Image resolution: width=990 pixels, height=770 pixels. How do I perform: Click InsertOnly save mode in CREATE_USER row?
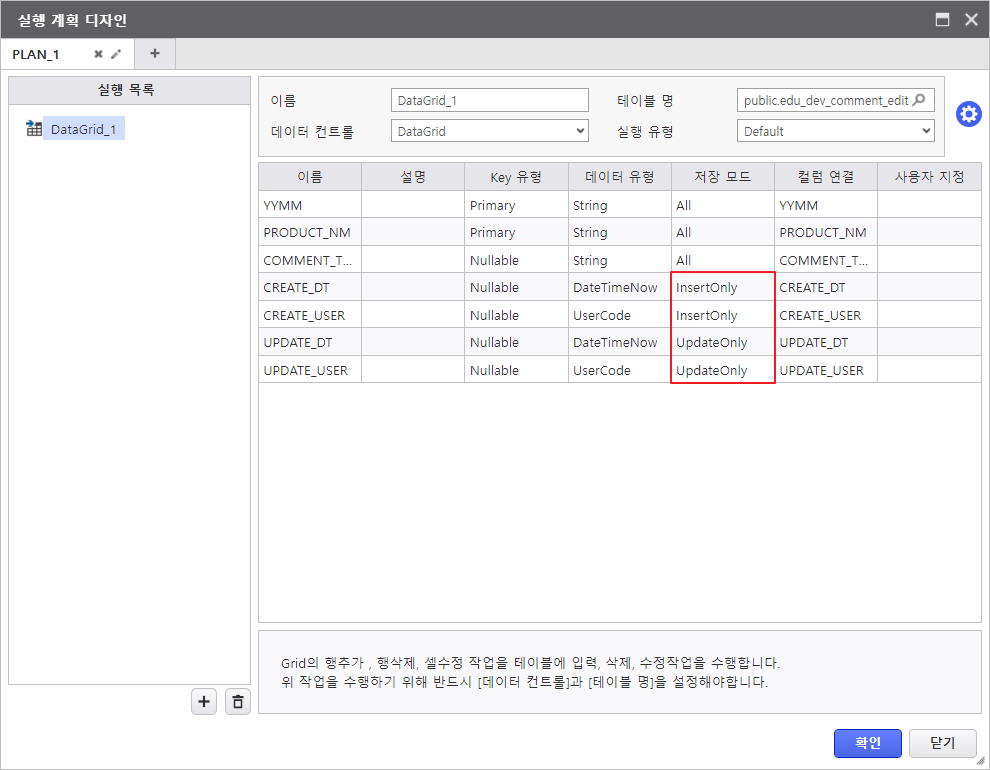(x=723, y=315)
